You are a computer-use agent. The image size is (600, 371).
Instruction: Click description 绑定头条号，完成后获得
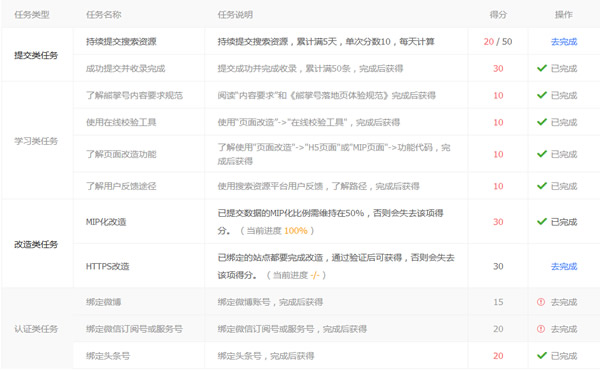click(x=266, y=356)
